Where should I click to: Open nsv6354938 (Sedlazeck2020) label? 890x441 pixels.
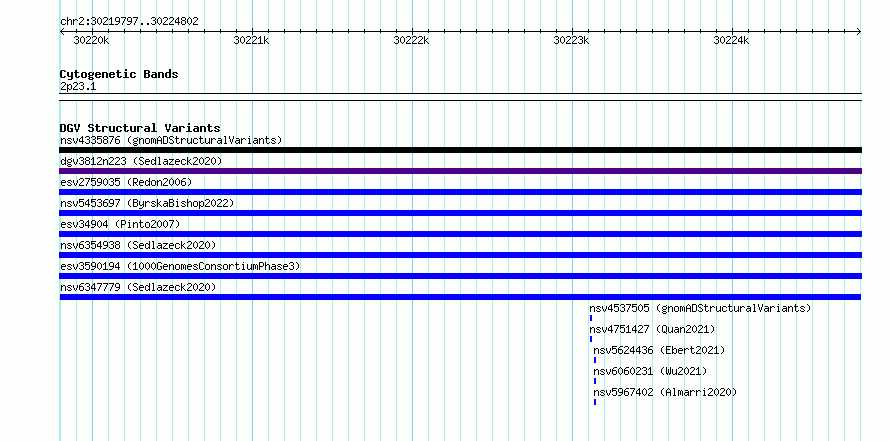[138, 245]
